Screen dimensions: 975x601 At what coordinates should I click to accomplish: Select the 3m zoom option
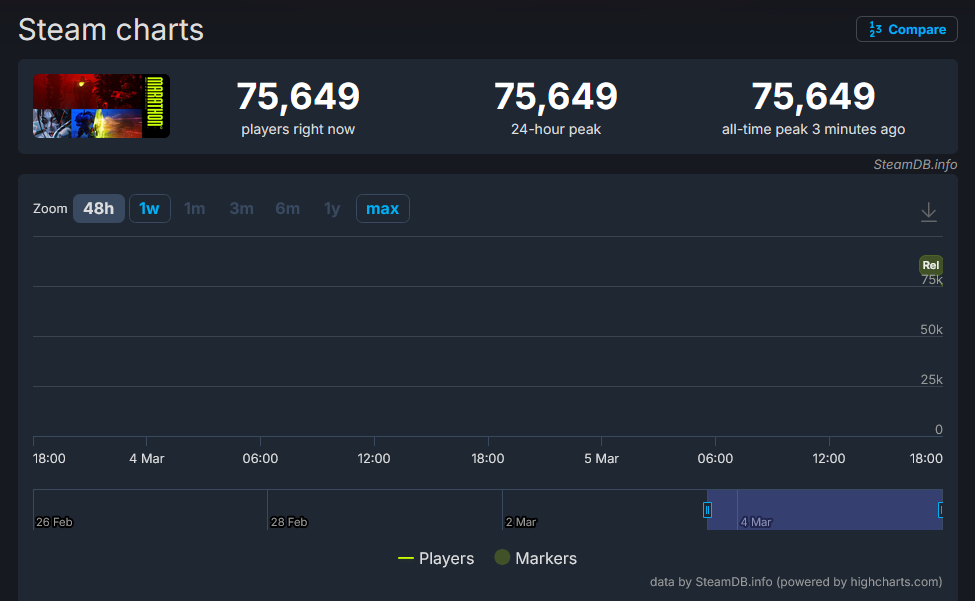click(241, 208)
